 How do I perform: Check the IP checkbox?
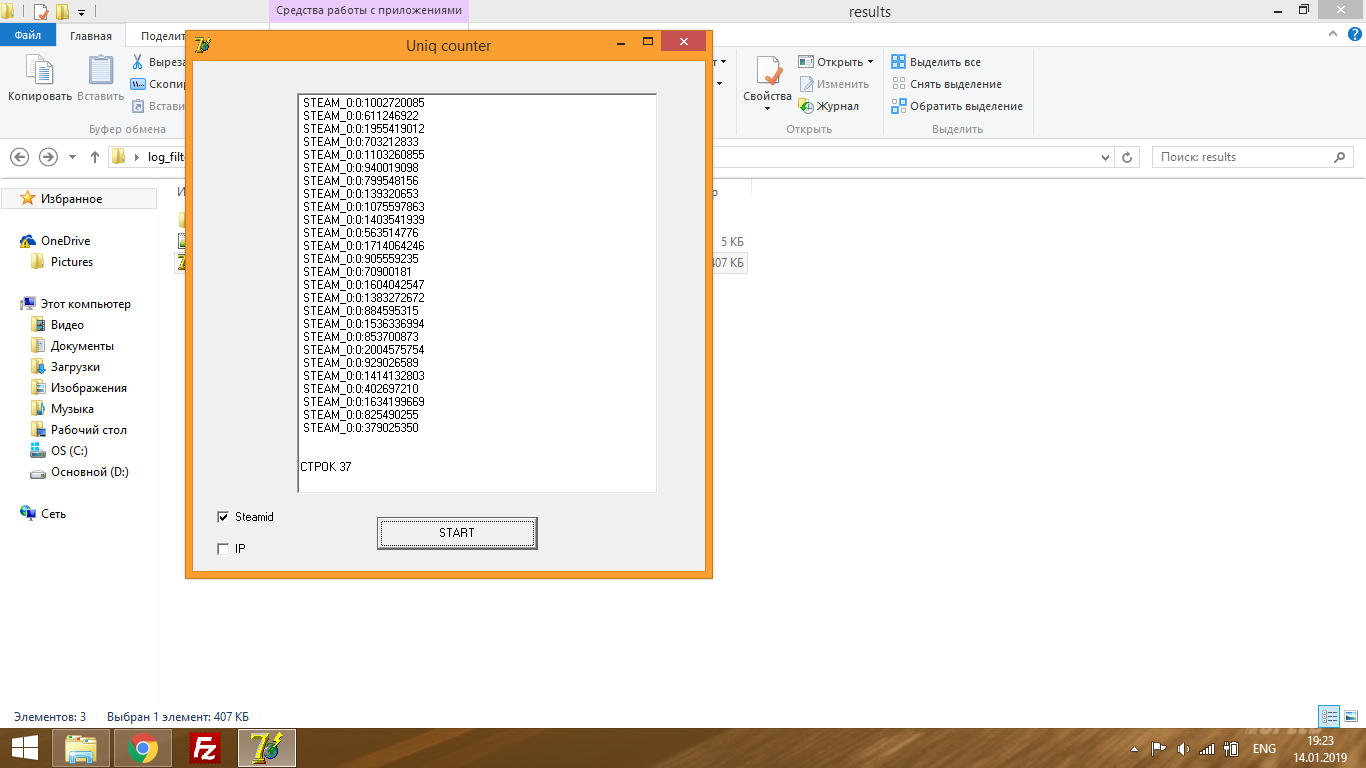(x=223, y=549)
